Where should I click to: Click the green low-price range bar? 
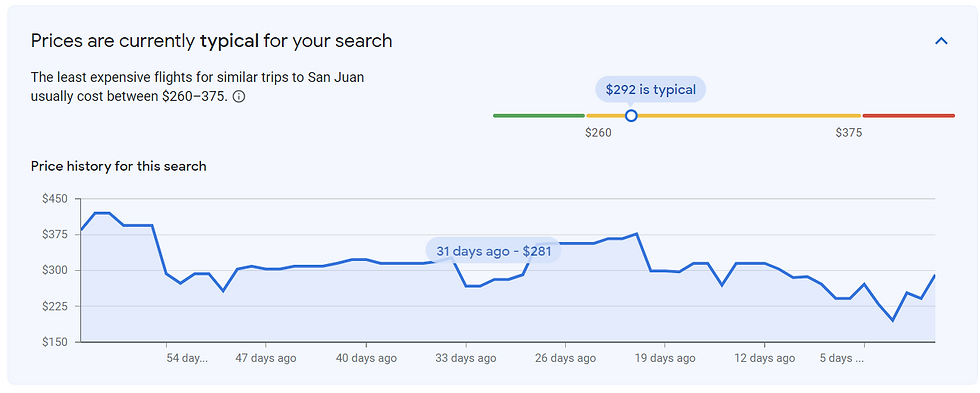(539, 116)
